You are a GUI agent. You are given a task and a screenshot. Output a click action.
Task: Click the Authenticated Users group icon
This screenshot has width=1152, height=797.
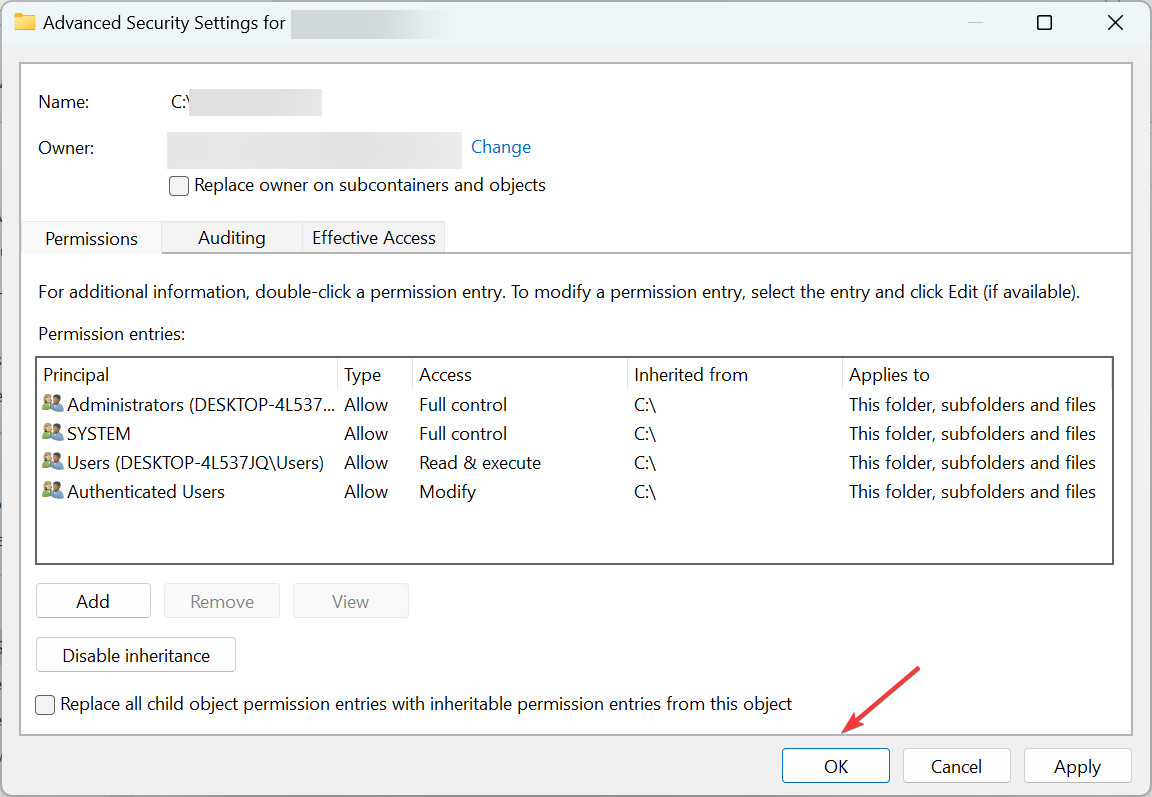point(52,491)
